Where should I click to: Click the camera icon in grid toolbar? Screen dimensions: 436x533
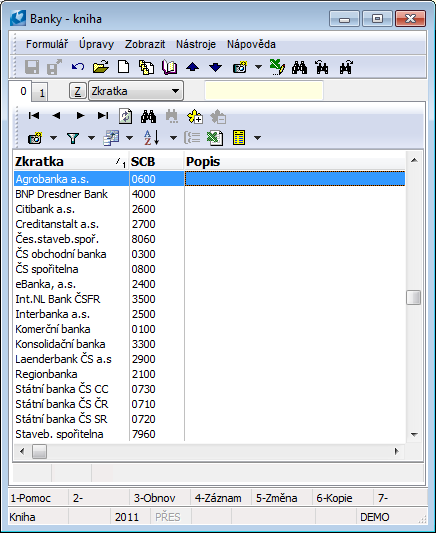coord(35,138)
